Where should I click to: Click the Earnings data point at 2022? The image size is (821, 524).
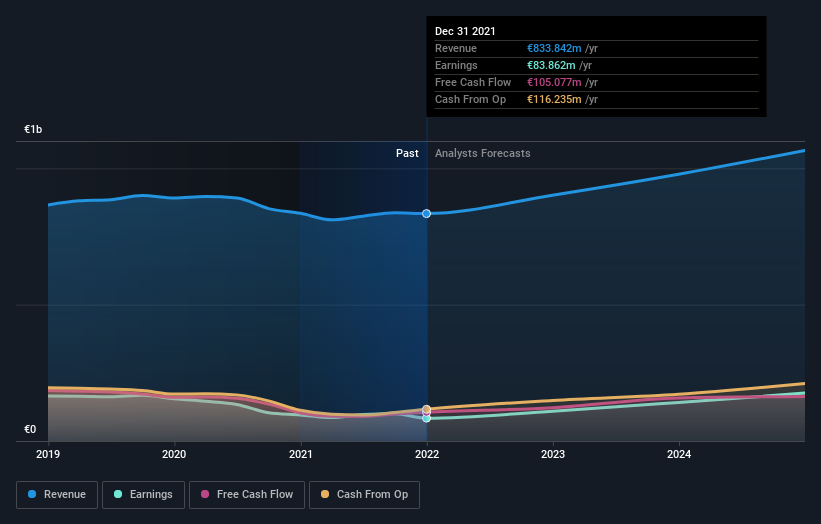(427, 418)
